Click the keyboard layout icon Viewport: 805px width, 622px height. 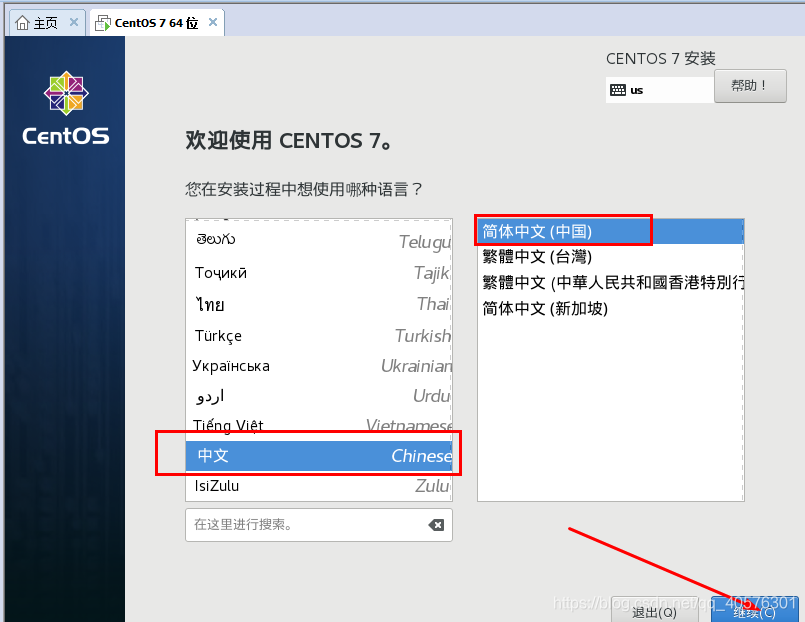tap(618, 90)
